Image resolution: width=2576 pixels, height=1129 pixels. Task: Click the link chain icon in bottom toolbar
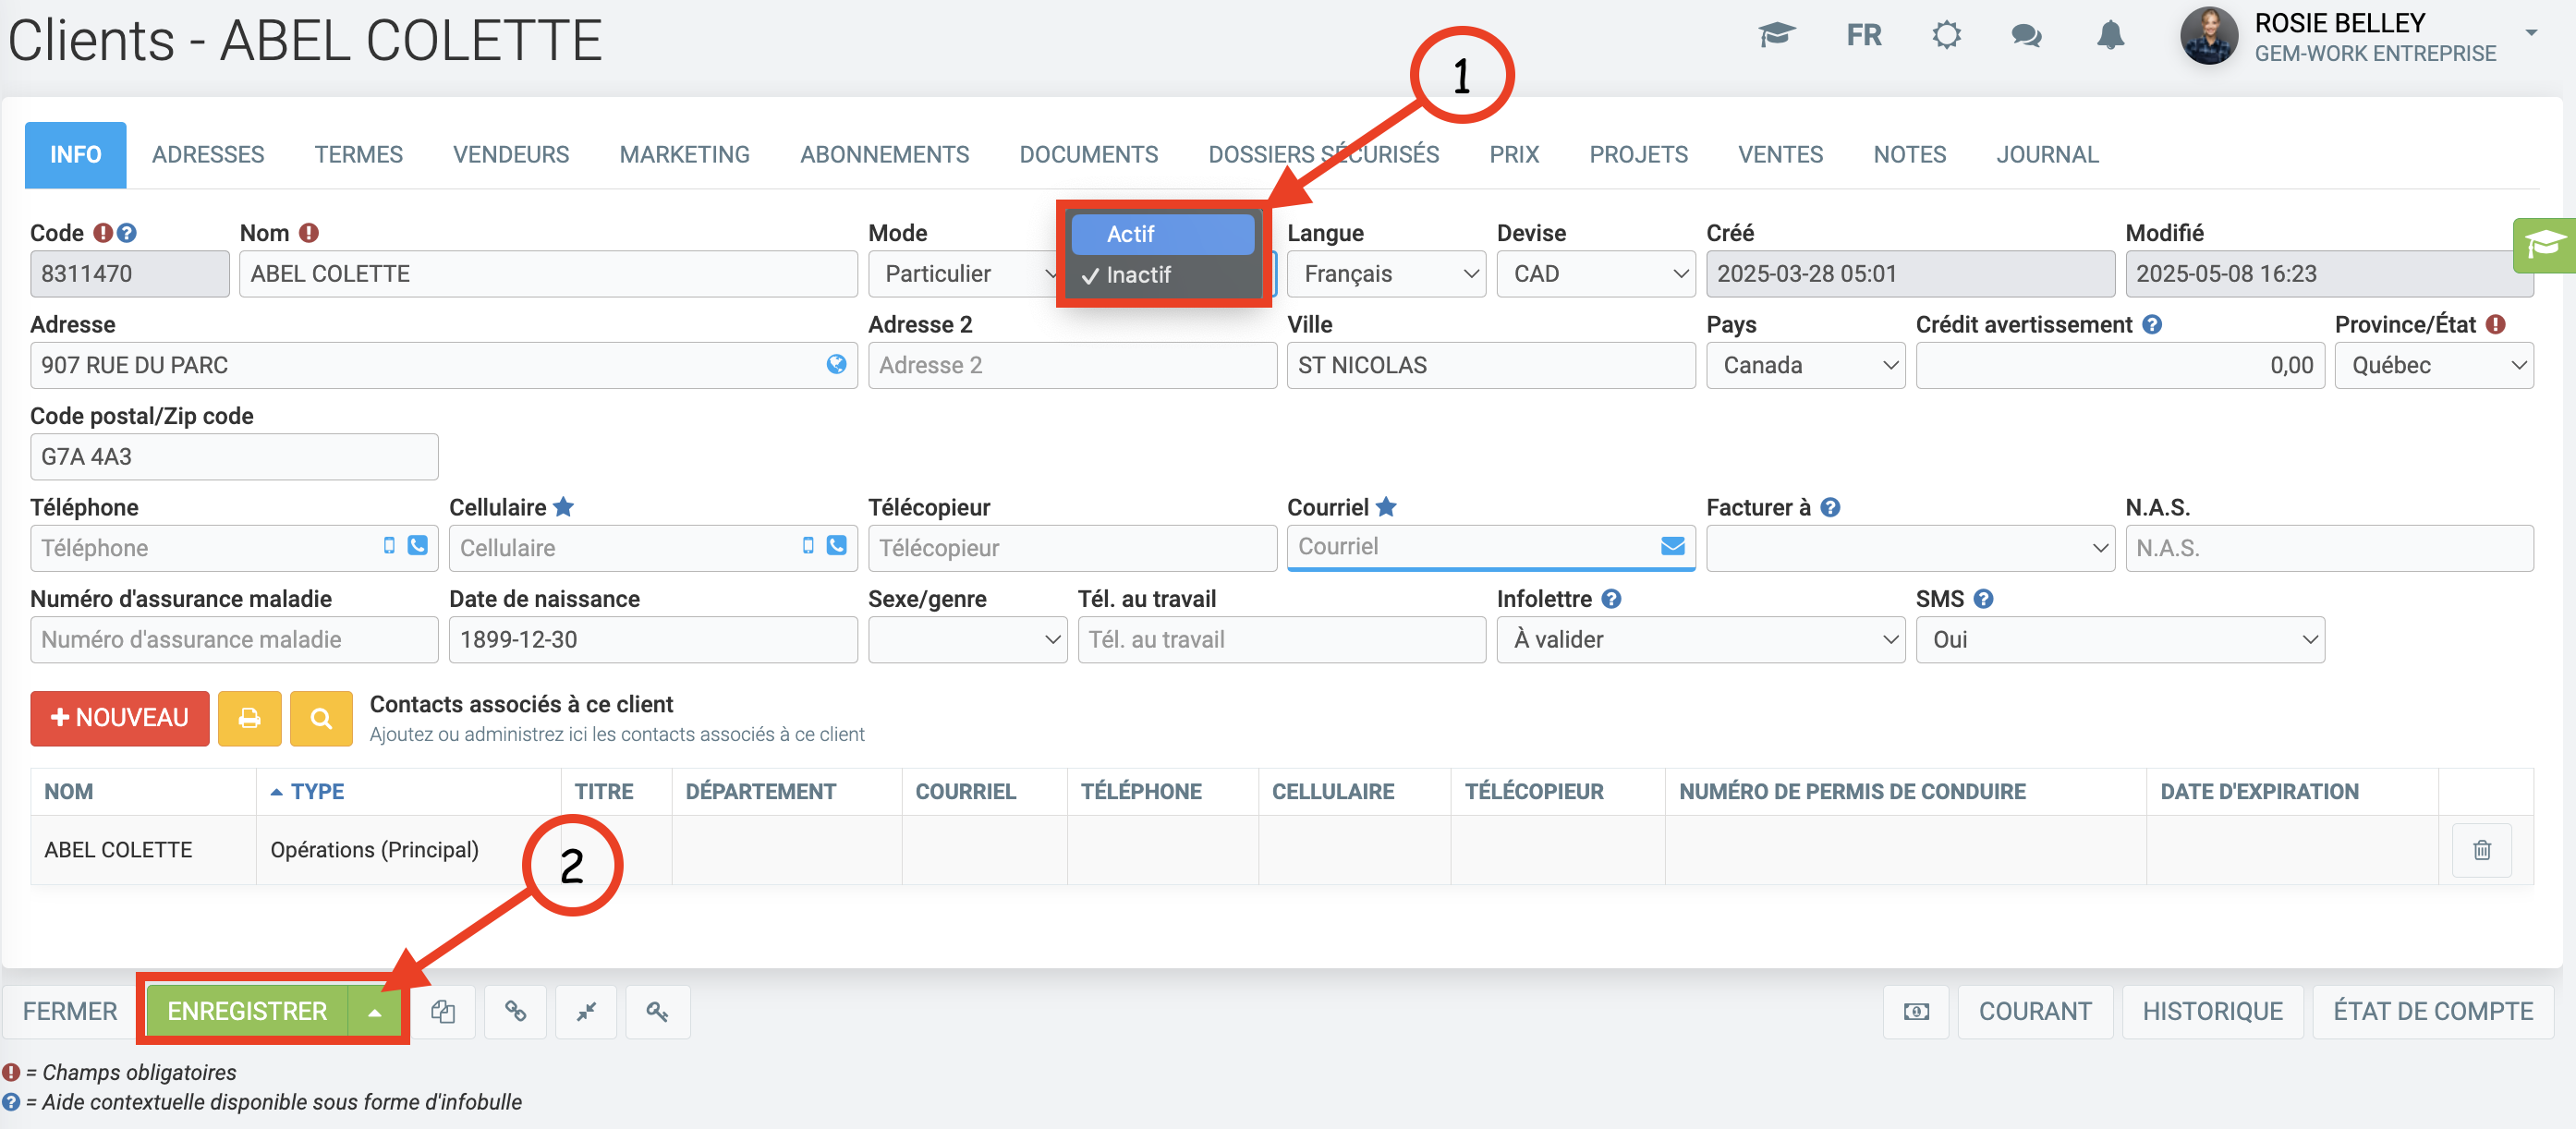point(515,1012)
